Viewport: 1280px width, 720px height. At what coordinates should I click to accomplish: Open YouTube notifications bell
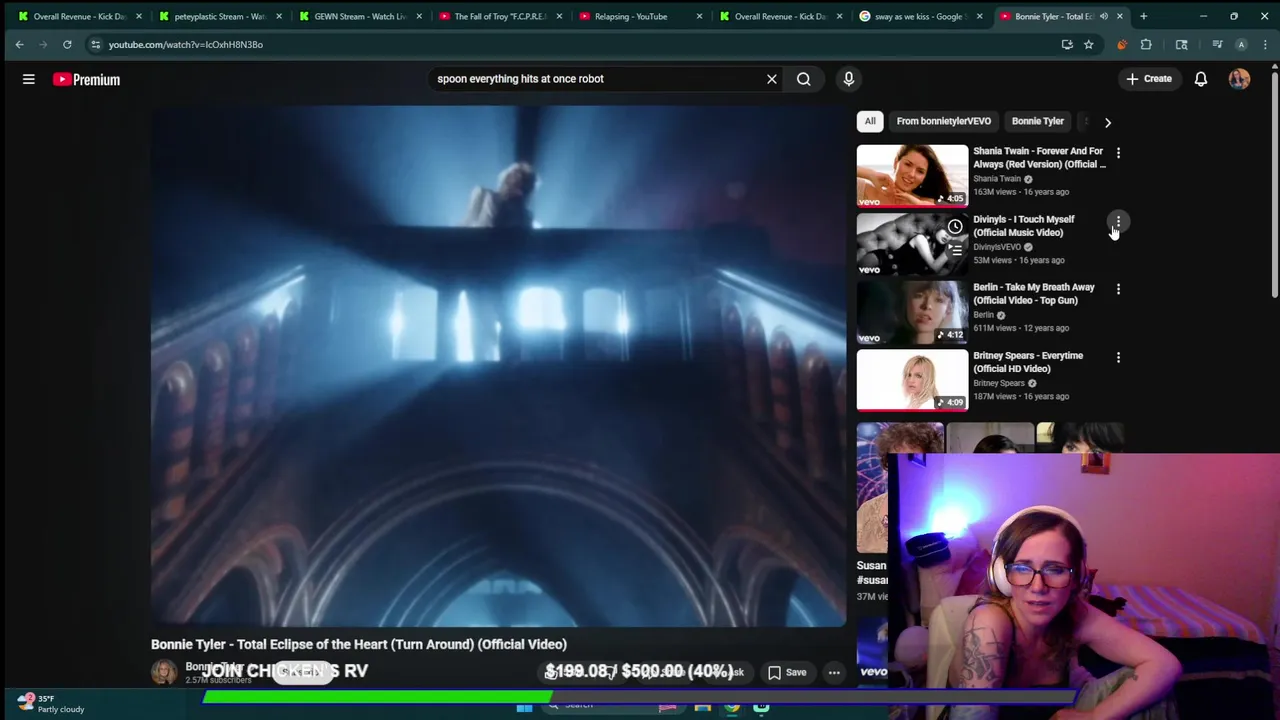[1201, 79]
